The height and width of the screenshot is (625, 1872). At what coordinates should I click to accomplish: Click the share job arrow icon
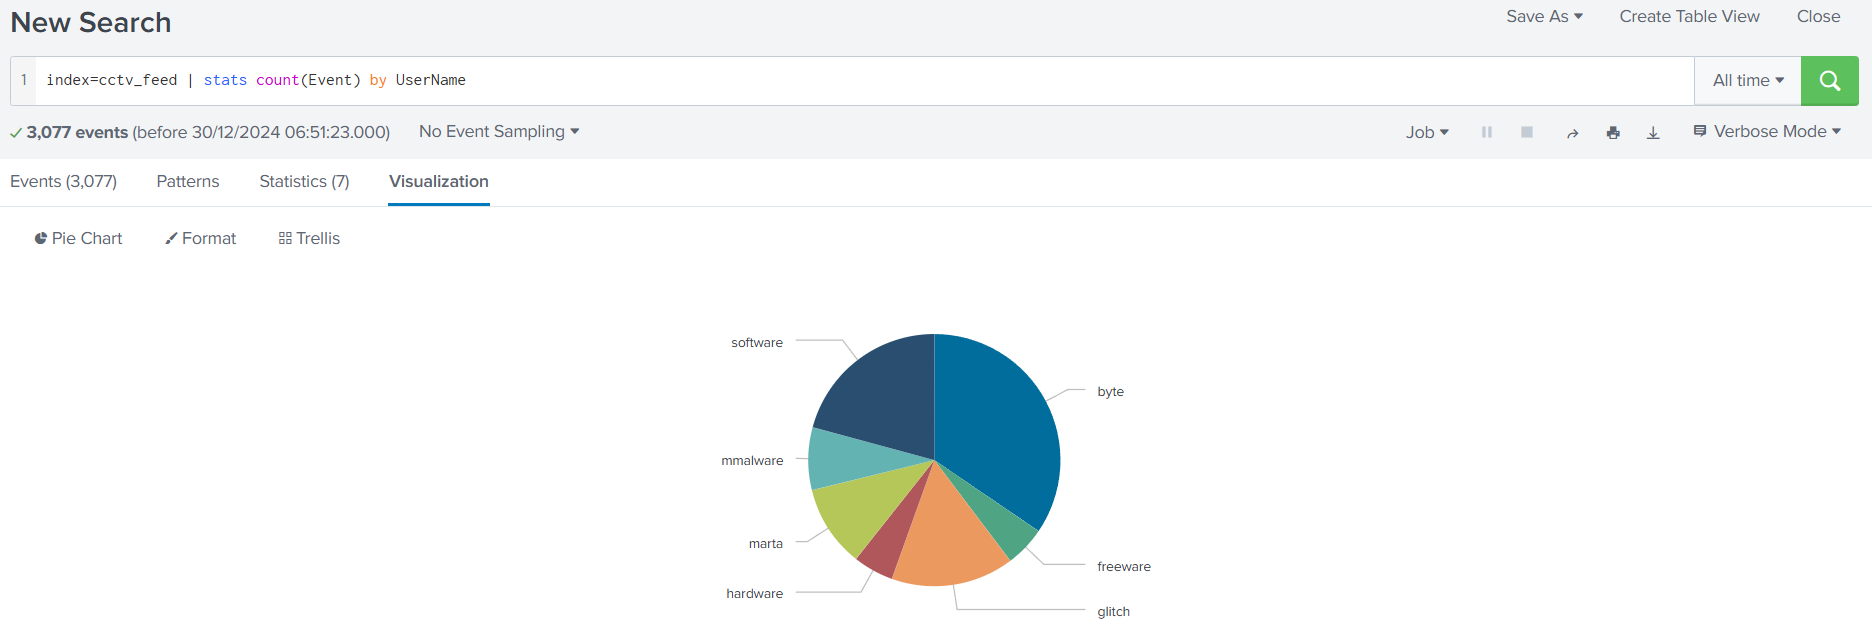(1572, 133)
